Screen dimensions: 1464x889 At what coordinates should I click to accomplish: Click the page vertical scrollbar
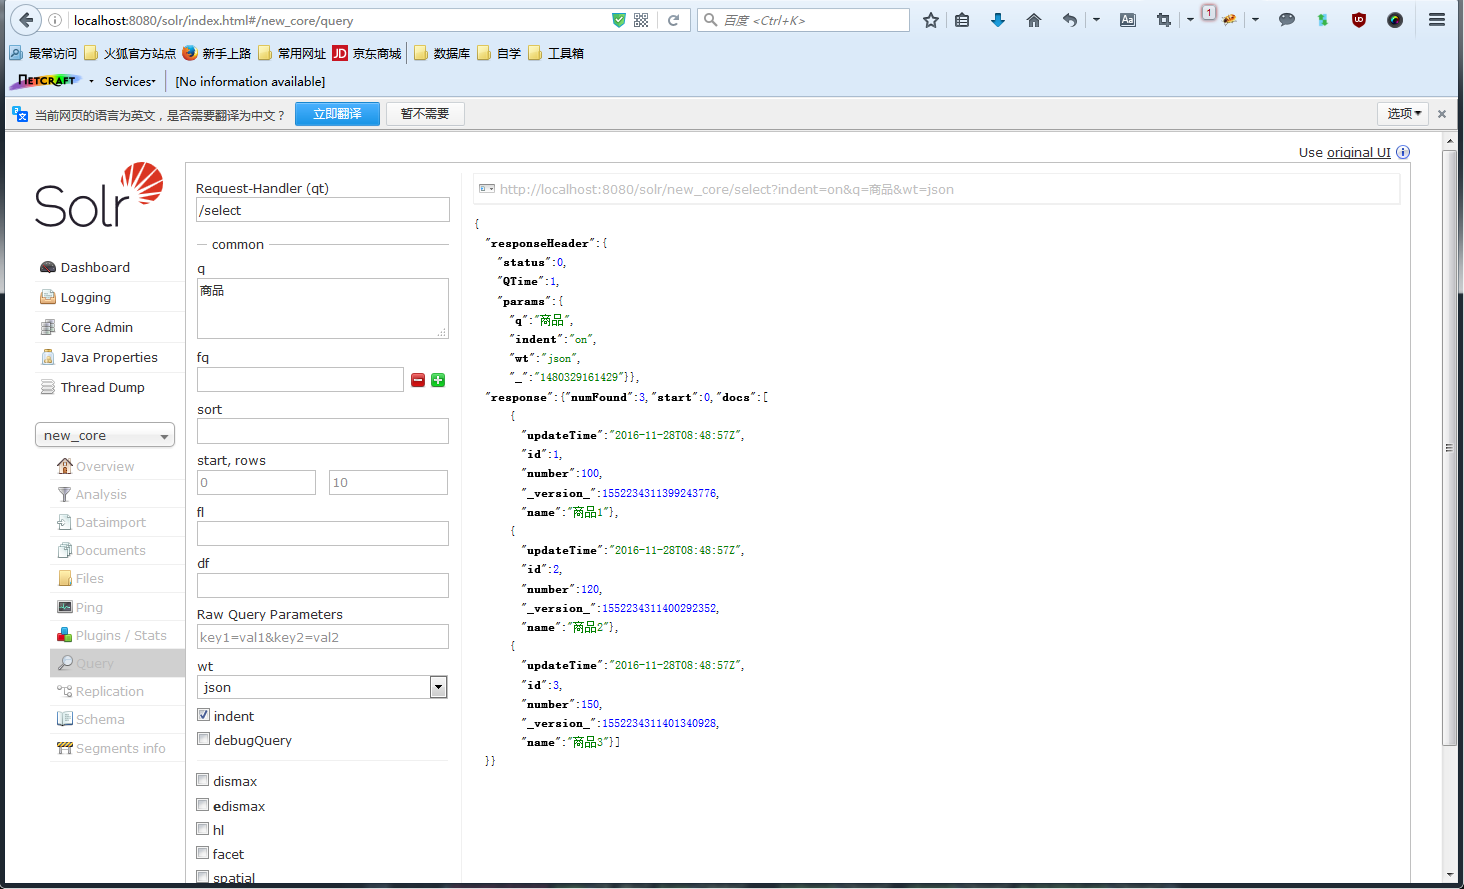click(1449, 450)
